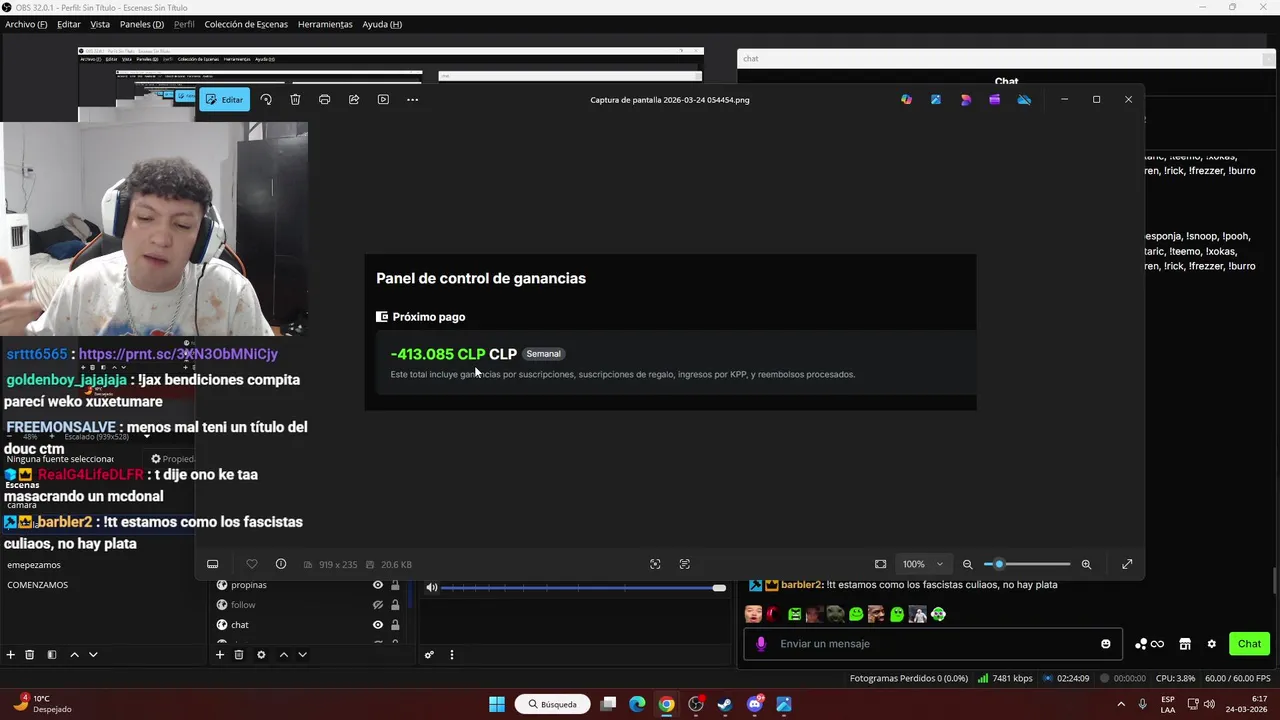
Task: Open scene filters icon in Scenes panel
Action: [52, 655]
